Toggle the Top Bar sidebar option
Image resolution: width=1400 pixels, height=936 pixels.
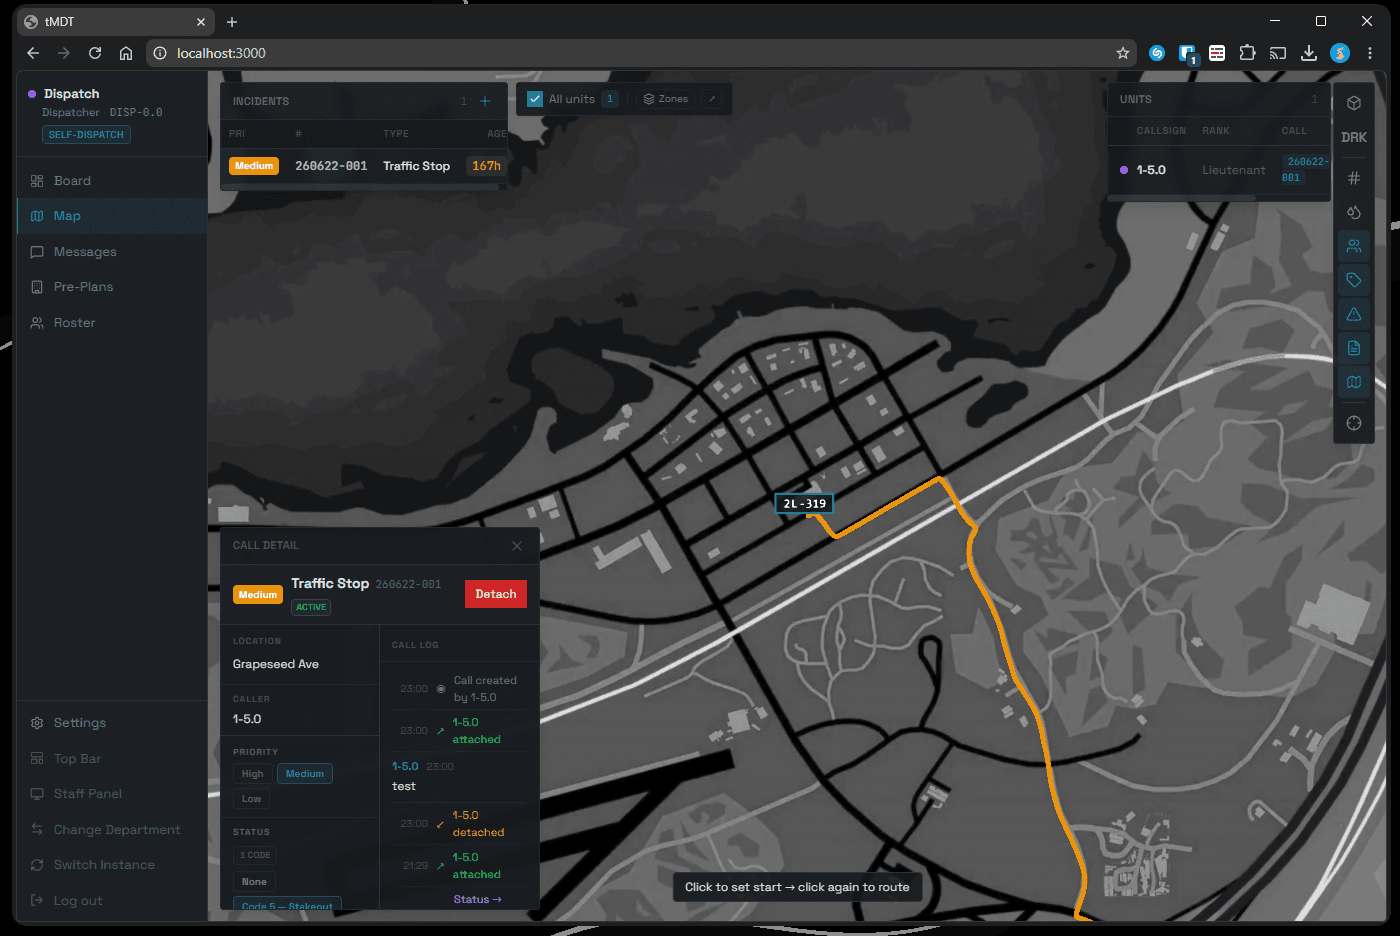(x=112, y=759)
